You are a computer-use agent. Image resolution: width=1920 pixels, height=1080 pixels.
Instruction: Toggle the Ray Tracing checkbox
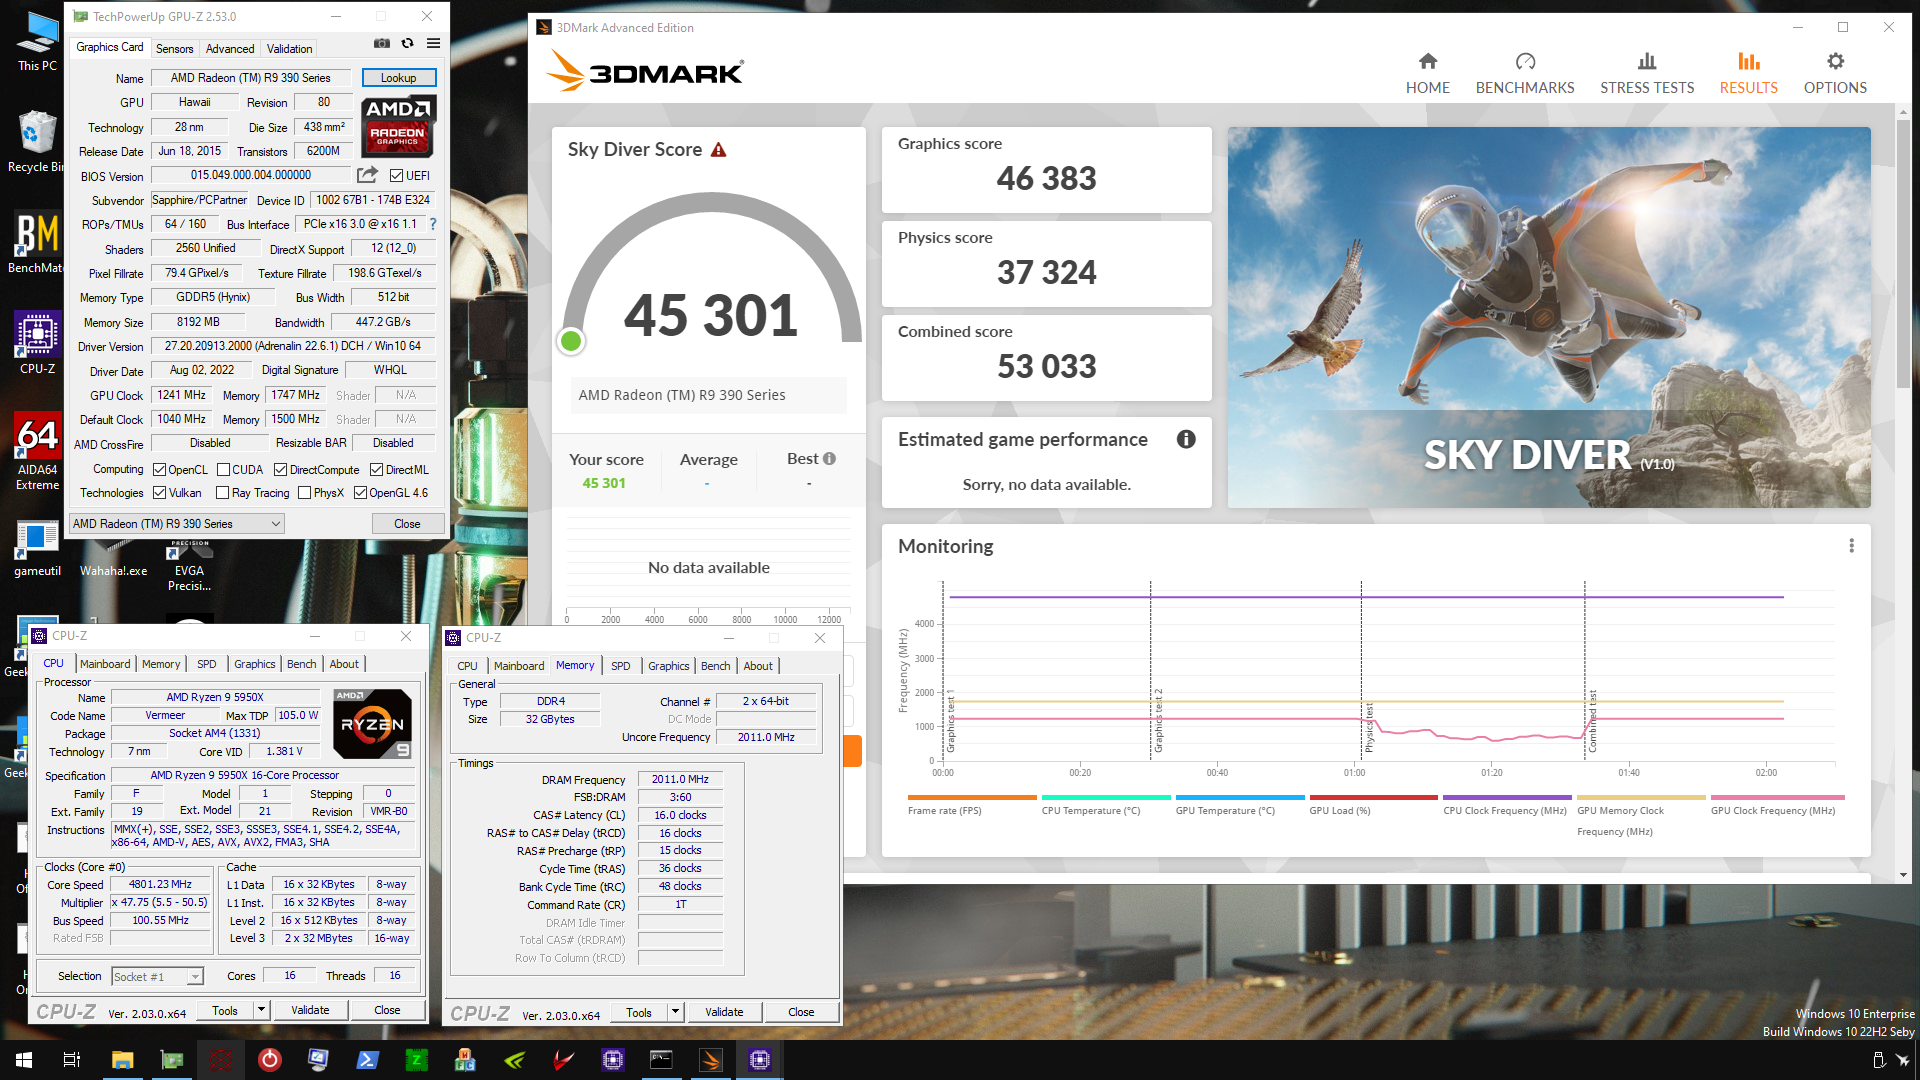(222, 493)
